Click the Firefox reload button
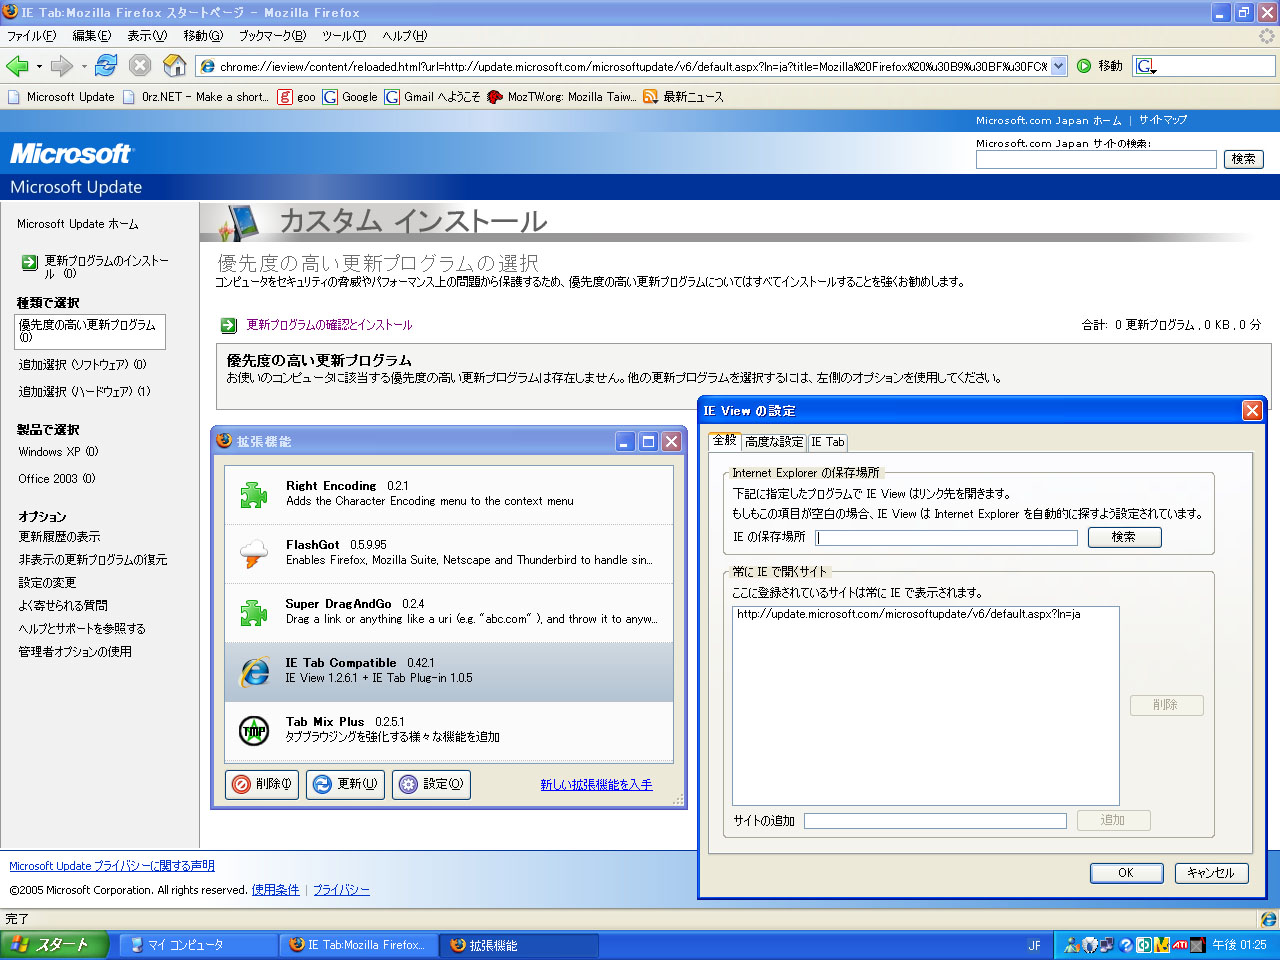 pyautogui.click(x=106, y=66)
